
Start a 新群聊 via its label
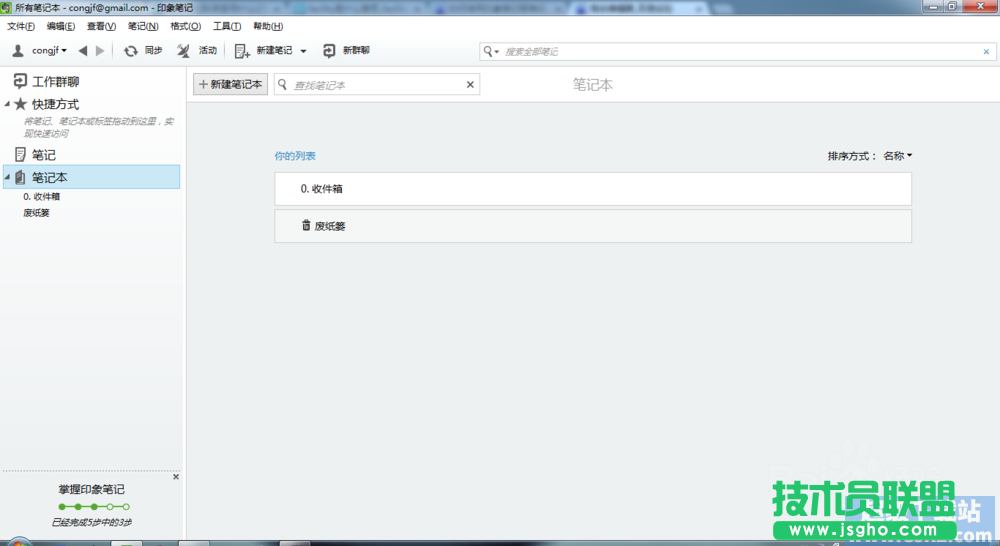pos(356,50)
